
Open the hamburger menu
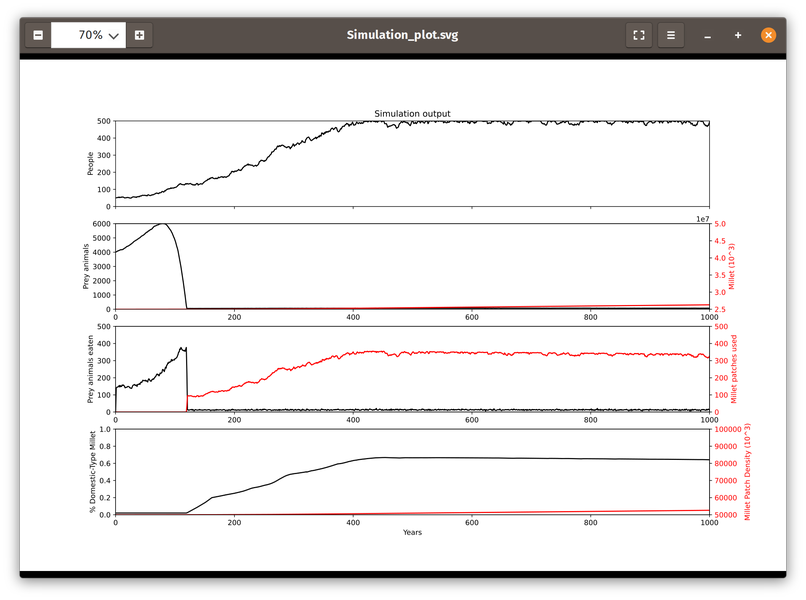tap(671, 34)
